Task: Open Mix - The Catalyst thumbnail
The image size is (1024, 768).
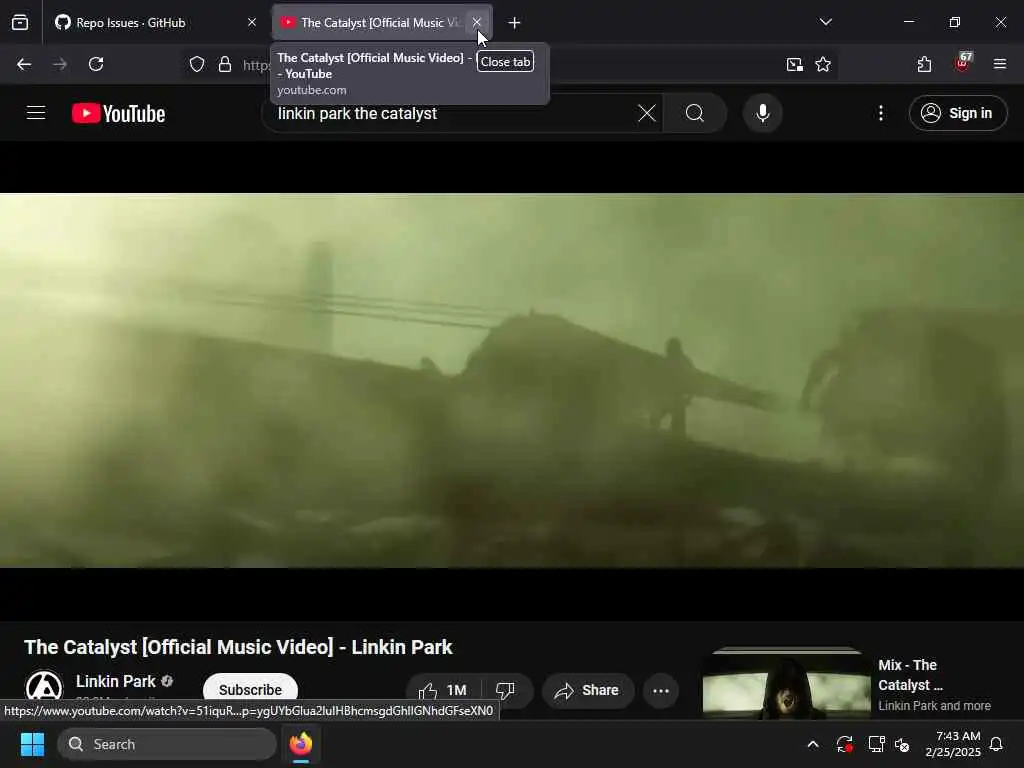Action: 787,682
